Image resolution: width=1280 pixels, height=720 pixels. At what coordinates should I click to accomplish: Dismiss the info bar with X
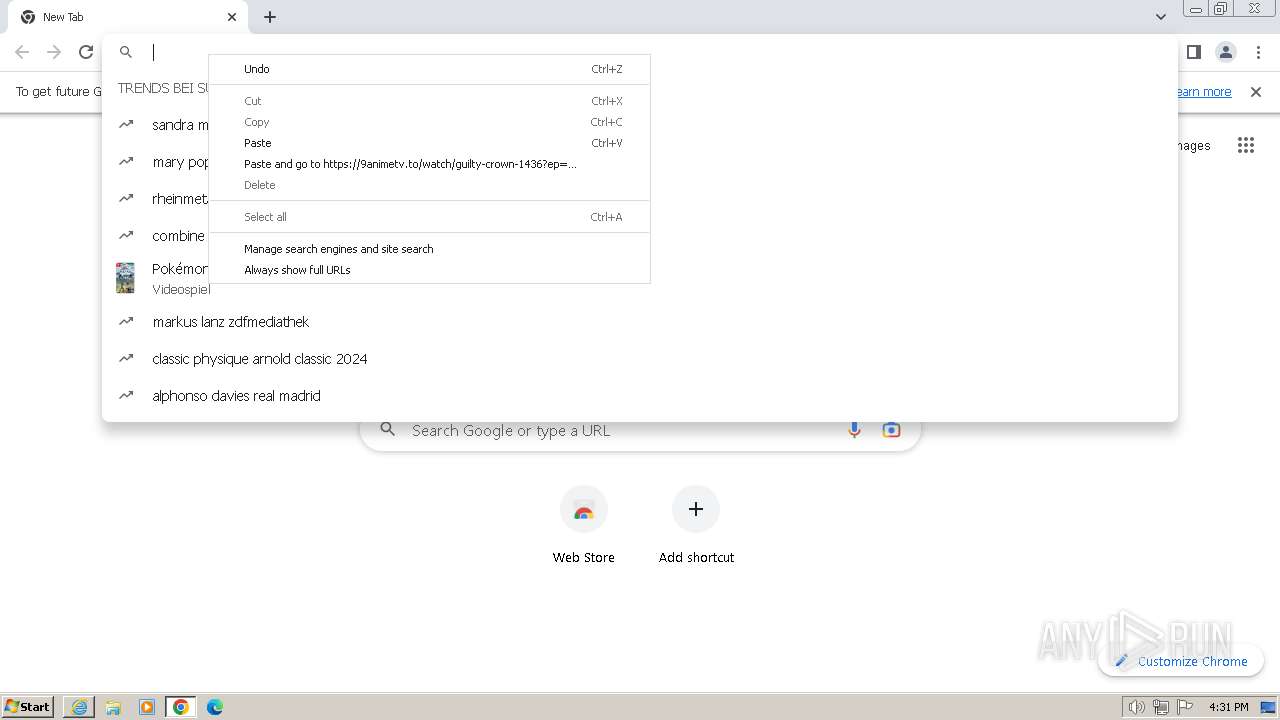pyautogui.click(x=1256, y=92)
